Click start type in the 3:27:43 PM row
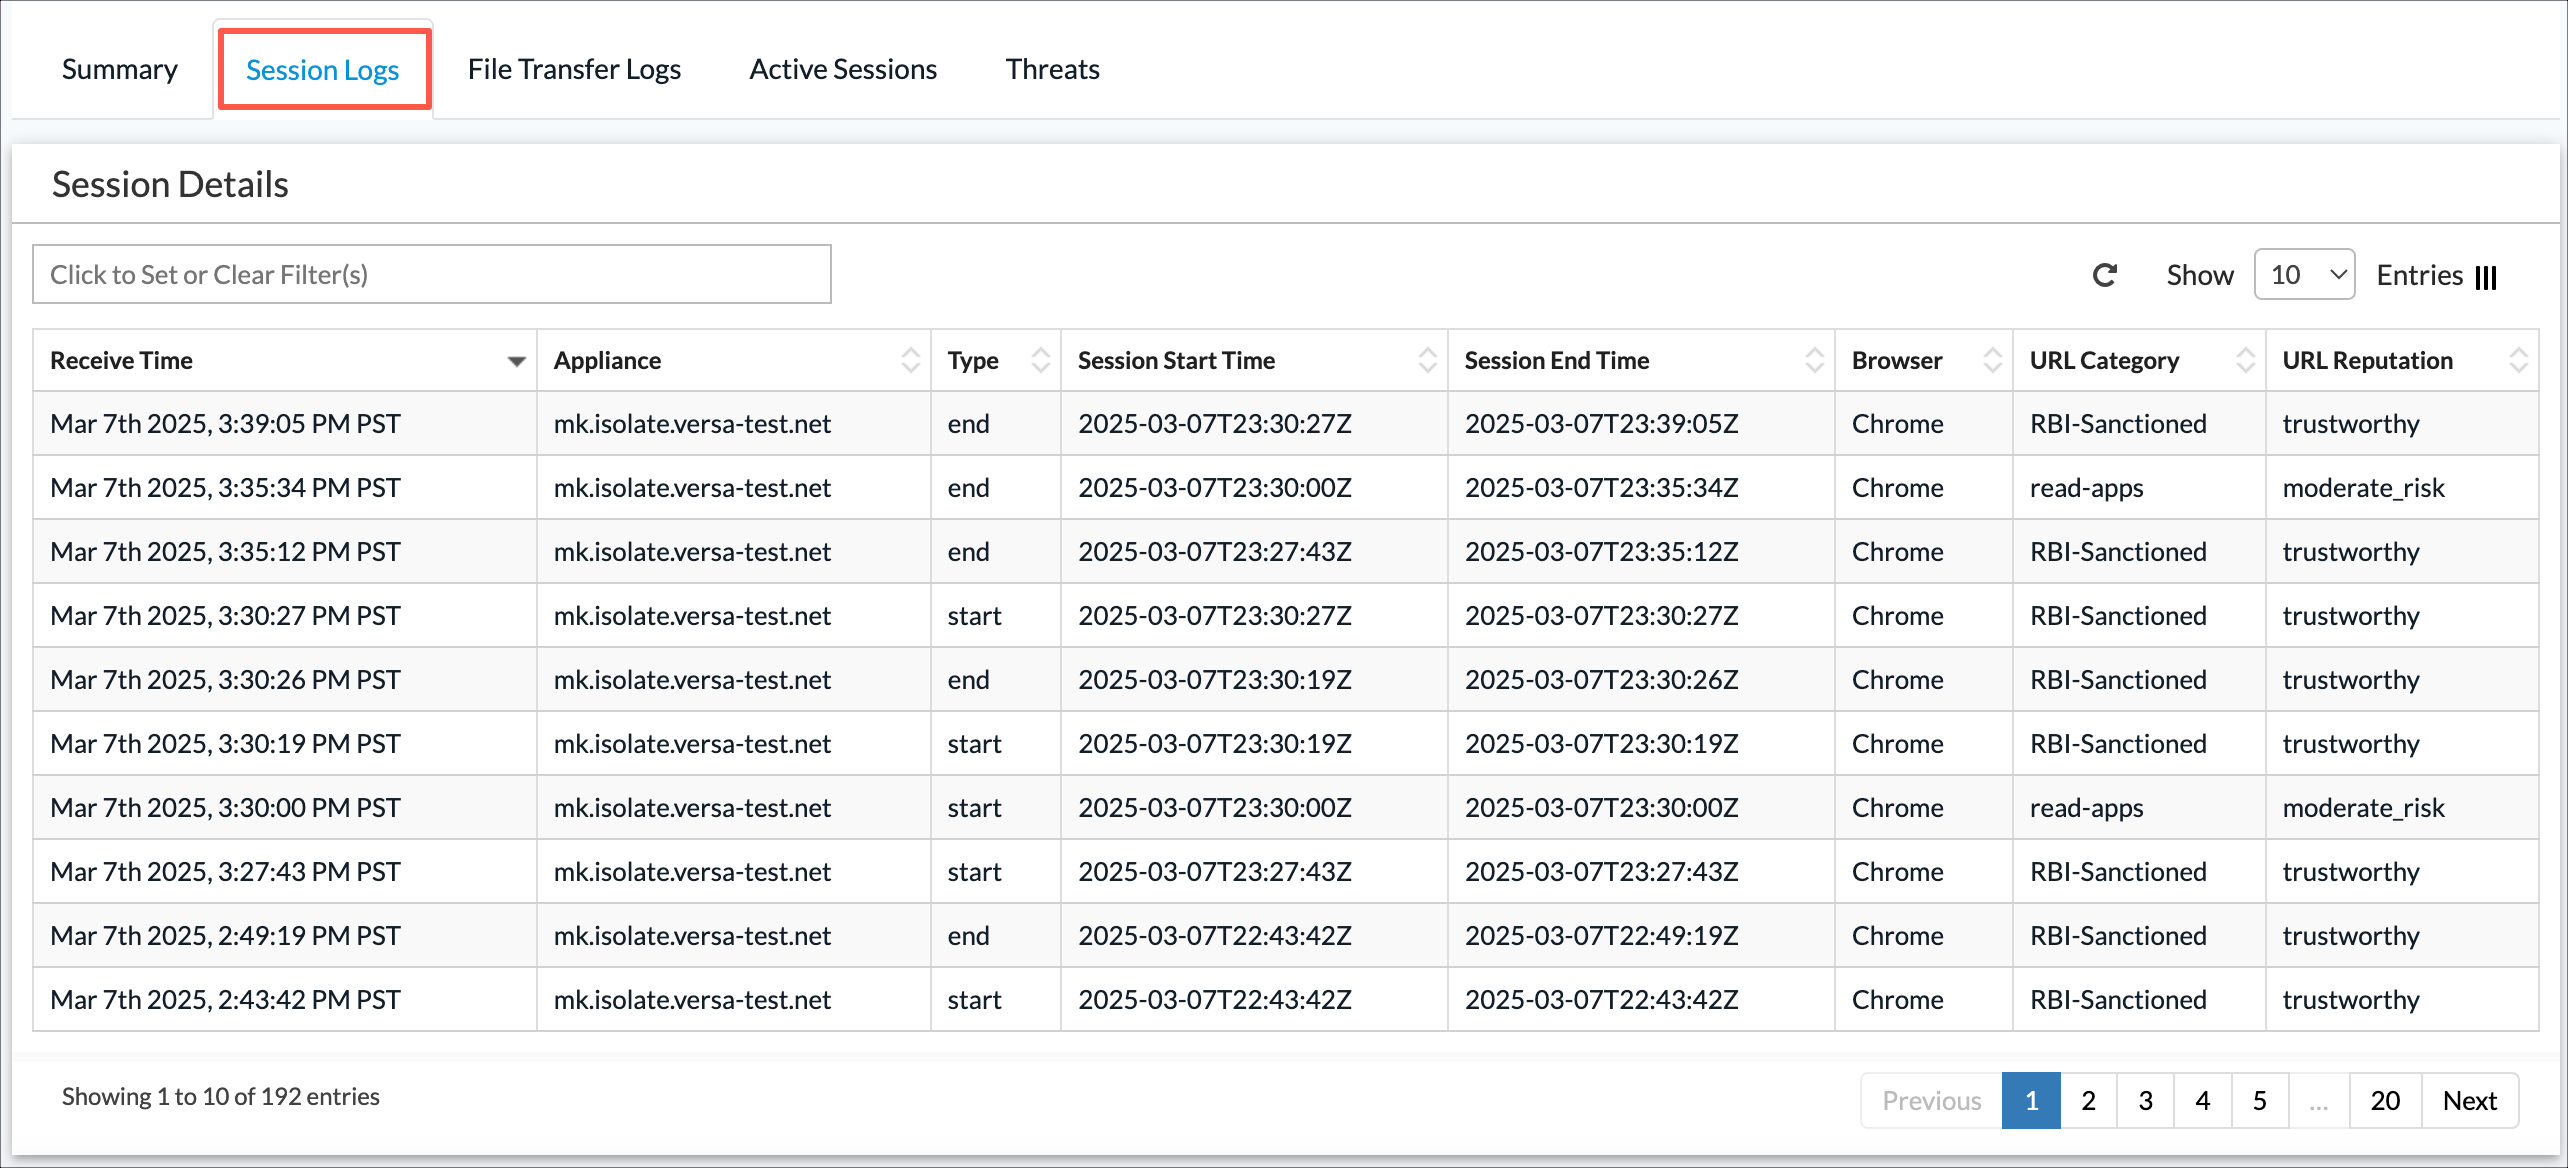Image resolution: width=2568 pixels, height=1168 pixels. coord(974,871)
